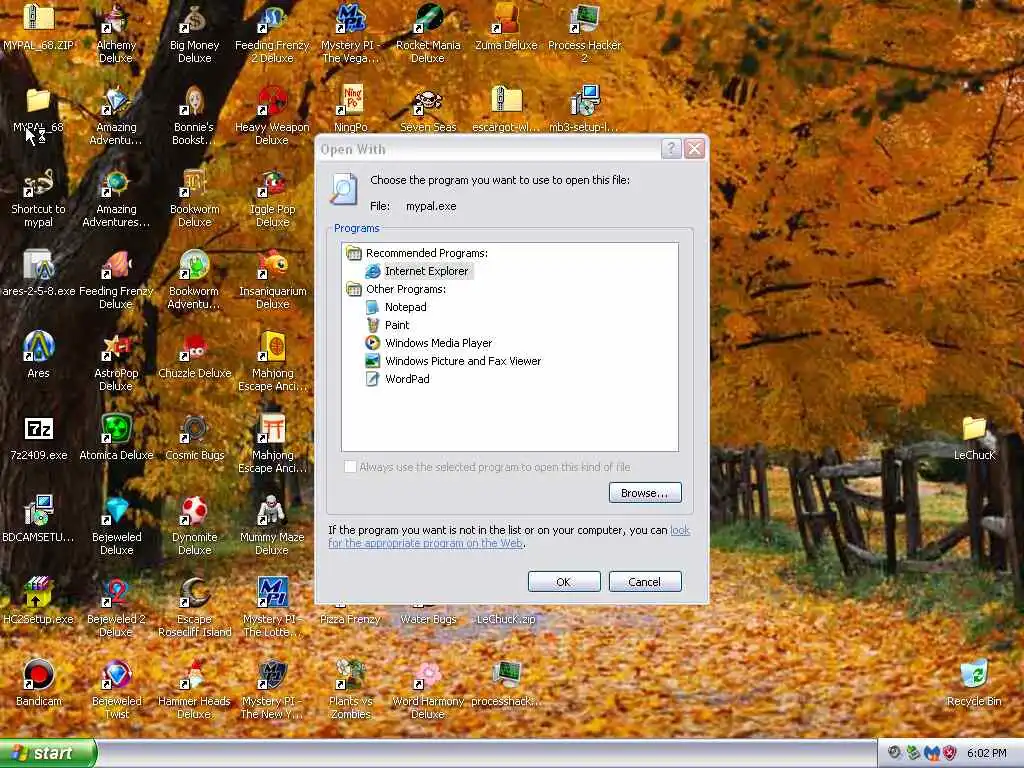Pick Windows Media Player from the list

pyautogui.click(x=428, y=343)
